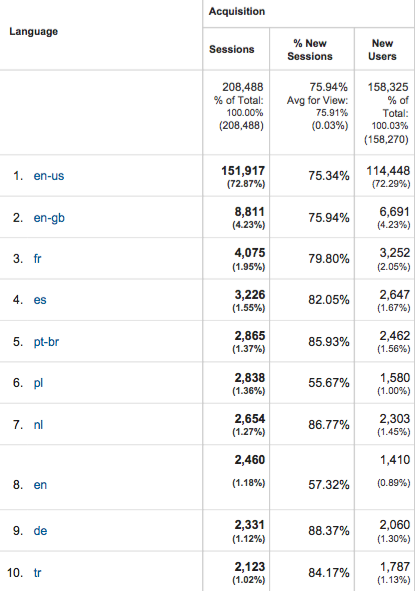Select the fr language row link

click(37, 259)
